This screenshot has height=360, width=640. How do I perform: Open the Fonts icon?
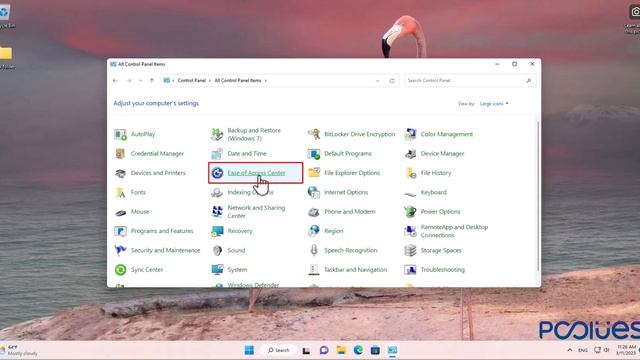(120, 192)
